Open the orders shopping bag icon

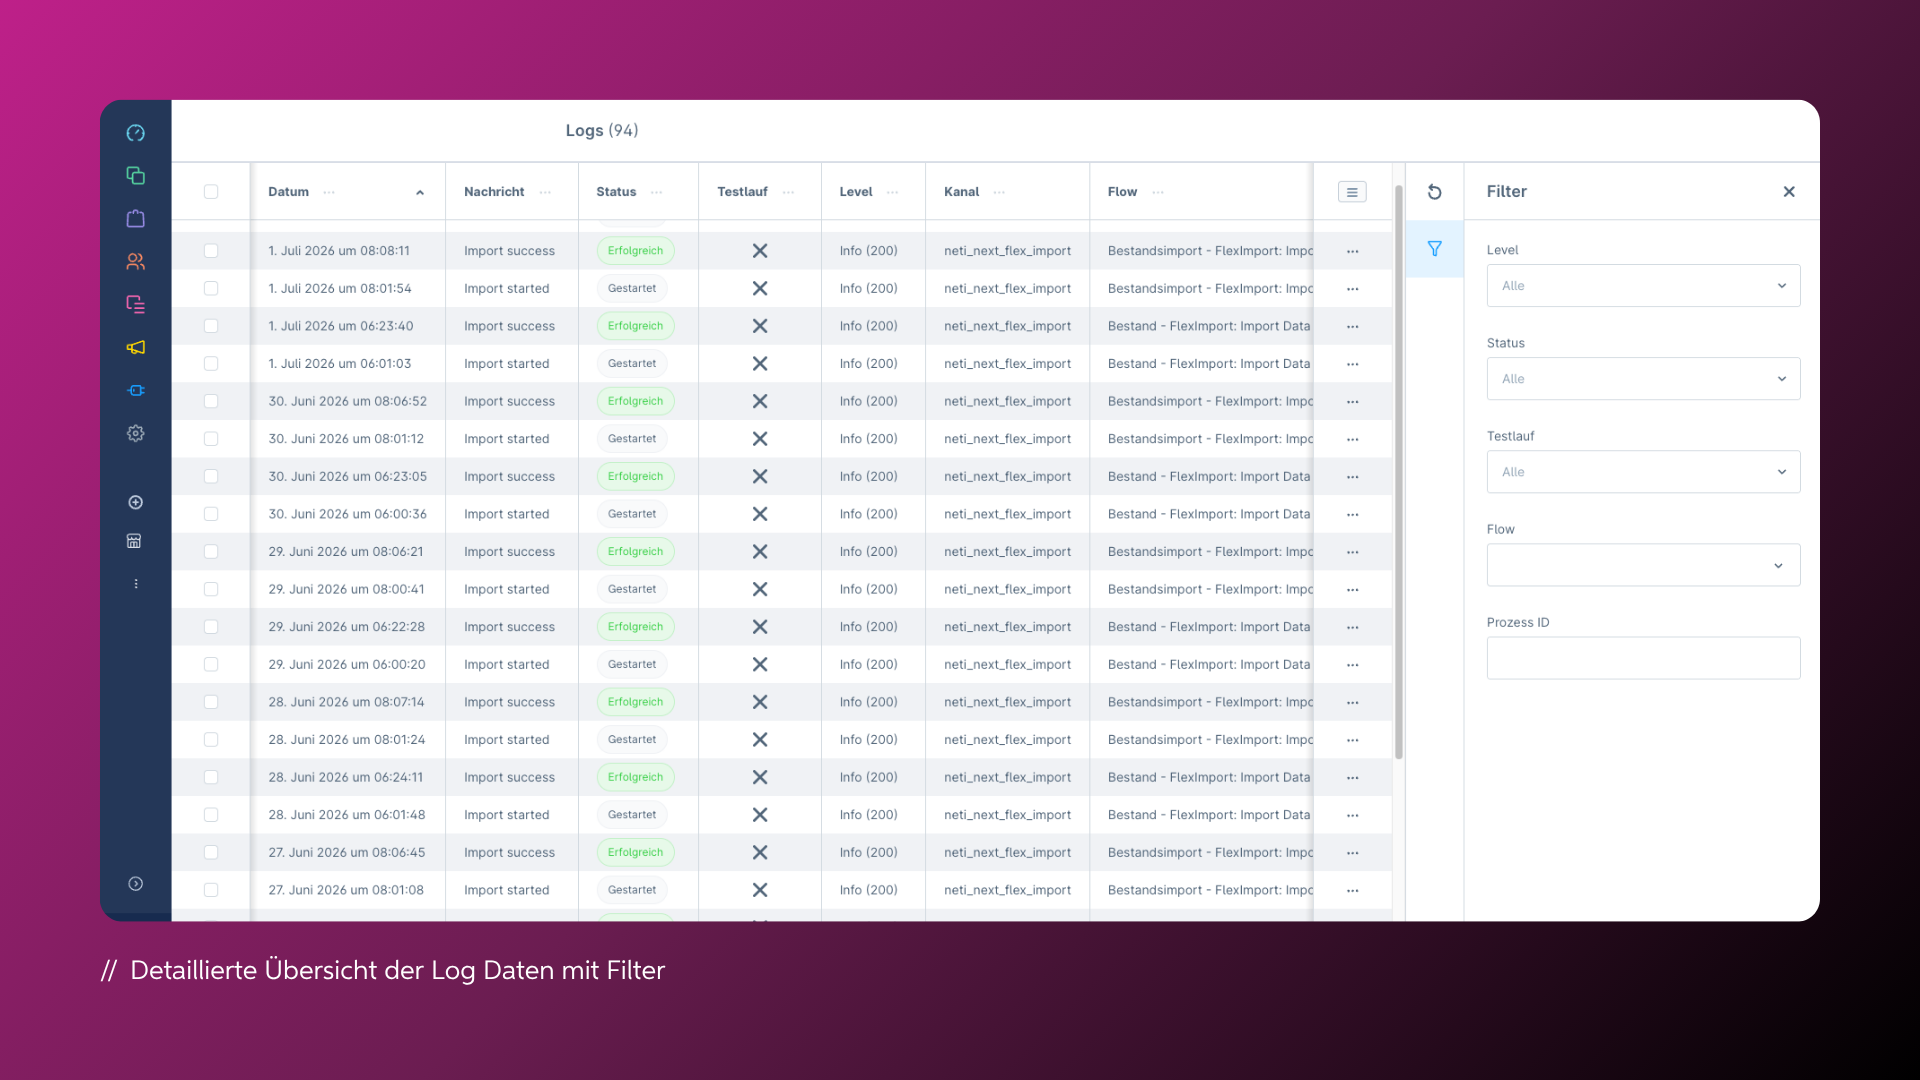click(136, 219)
